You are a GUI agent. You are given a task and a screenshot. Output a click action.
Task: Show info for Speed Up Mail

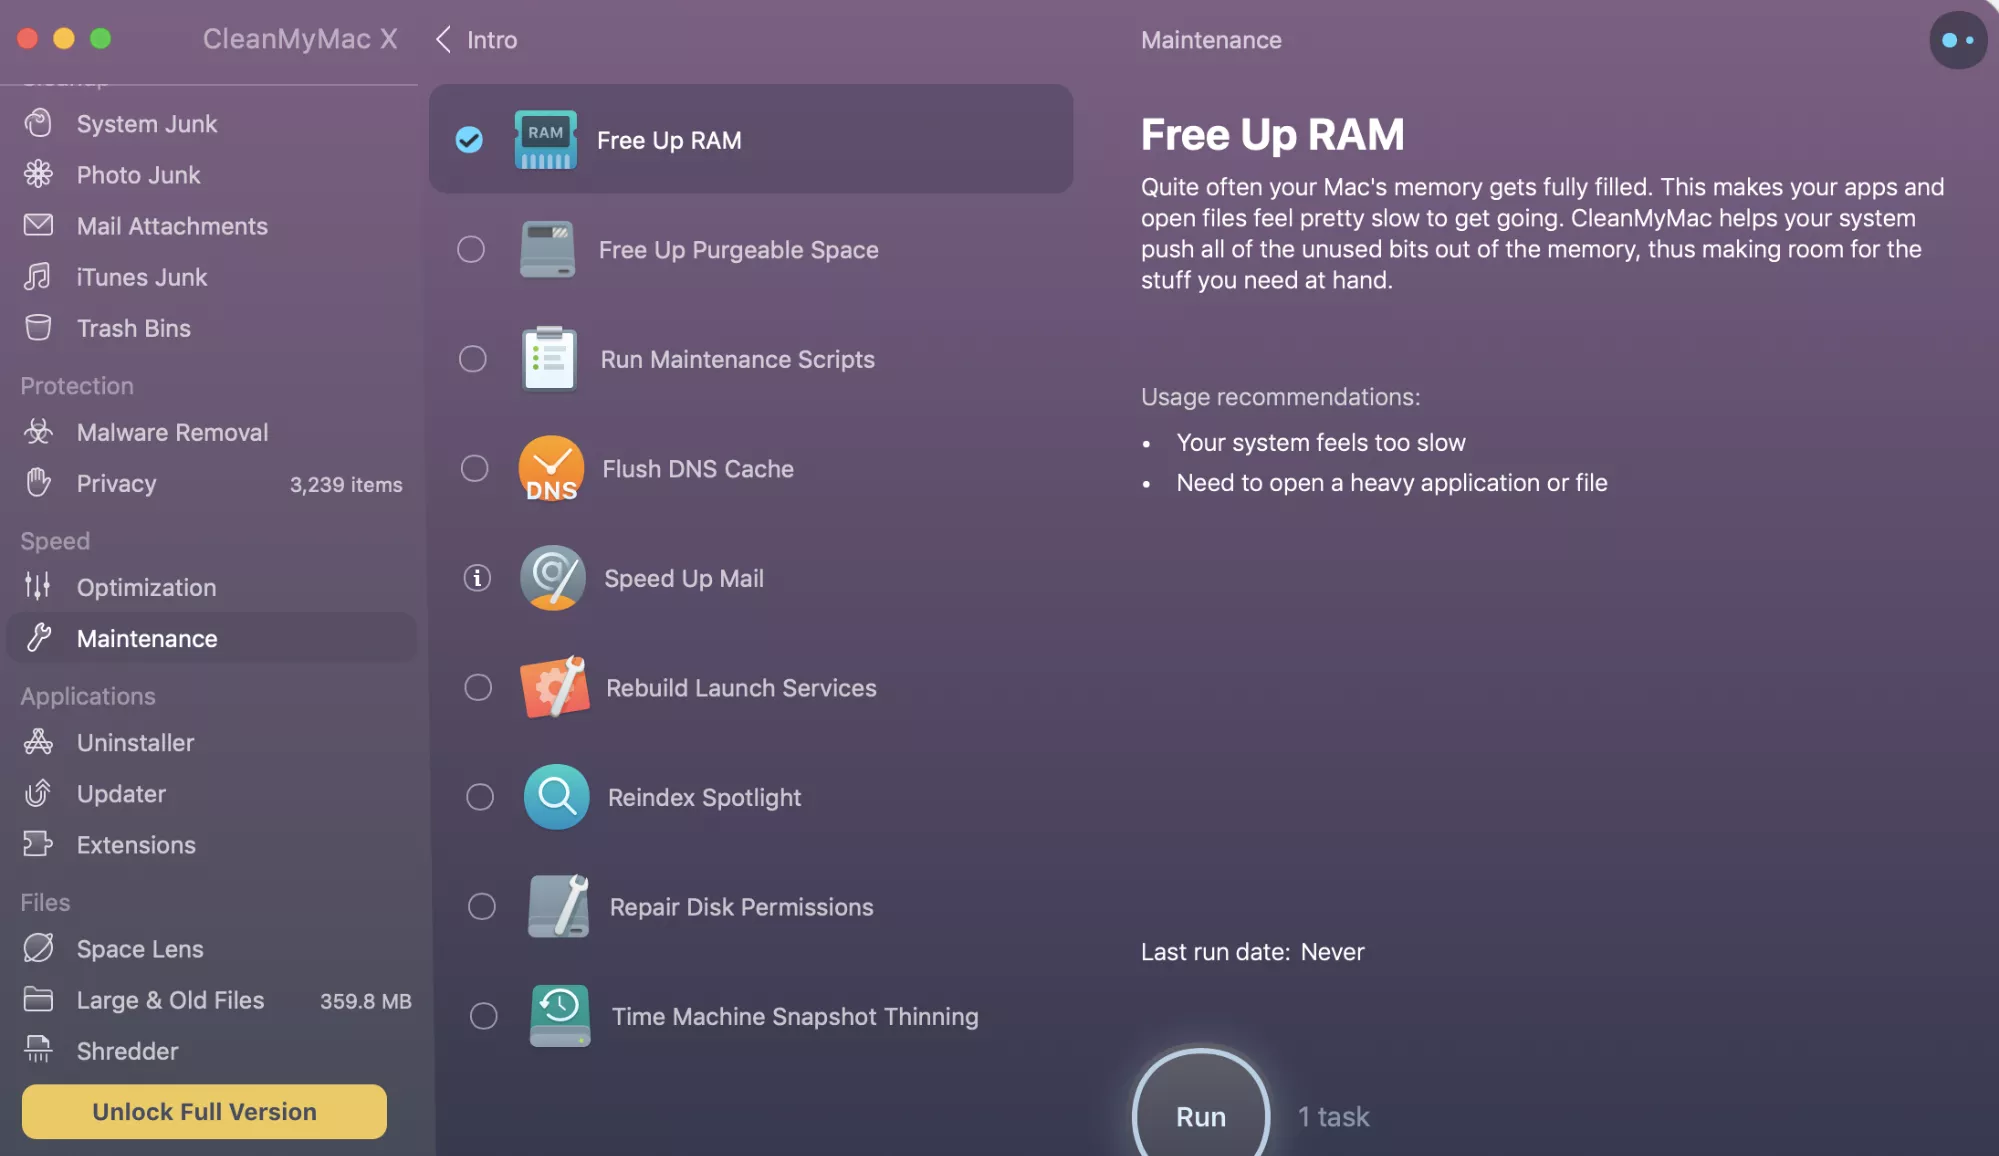[x=477, y=577]
